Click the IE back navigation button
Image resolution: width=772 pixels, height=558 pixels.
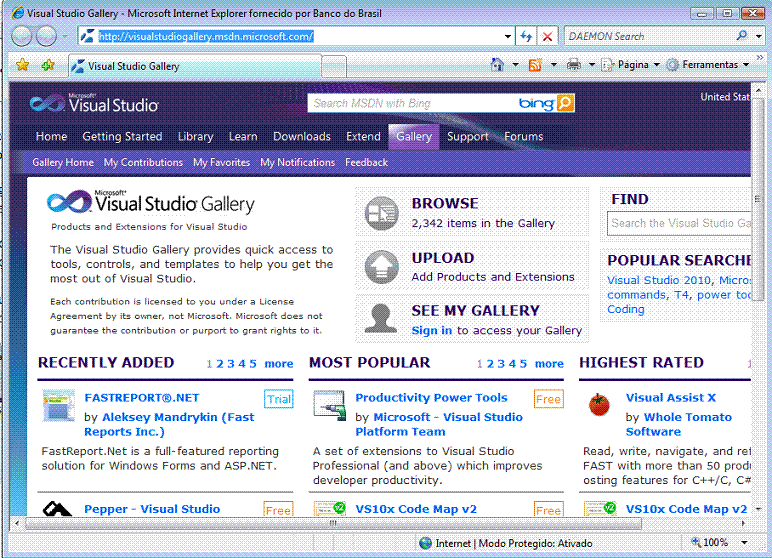[21, 36]
